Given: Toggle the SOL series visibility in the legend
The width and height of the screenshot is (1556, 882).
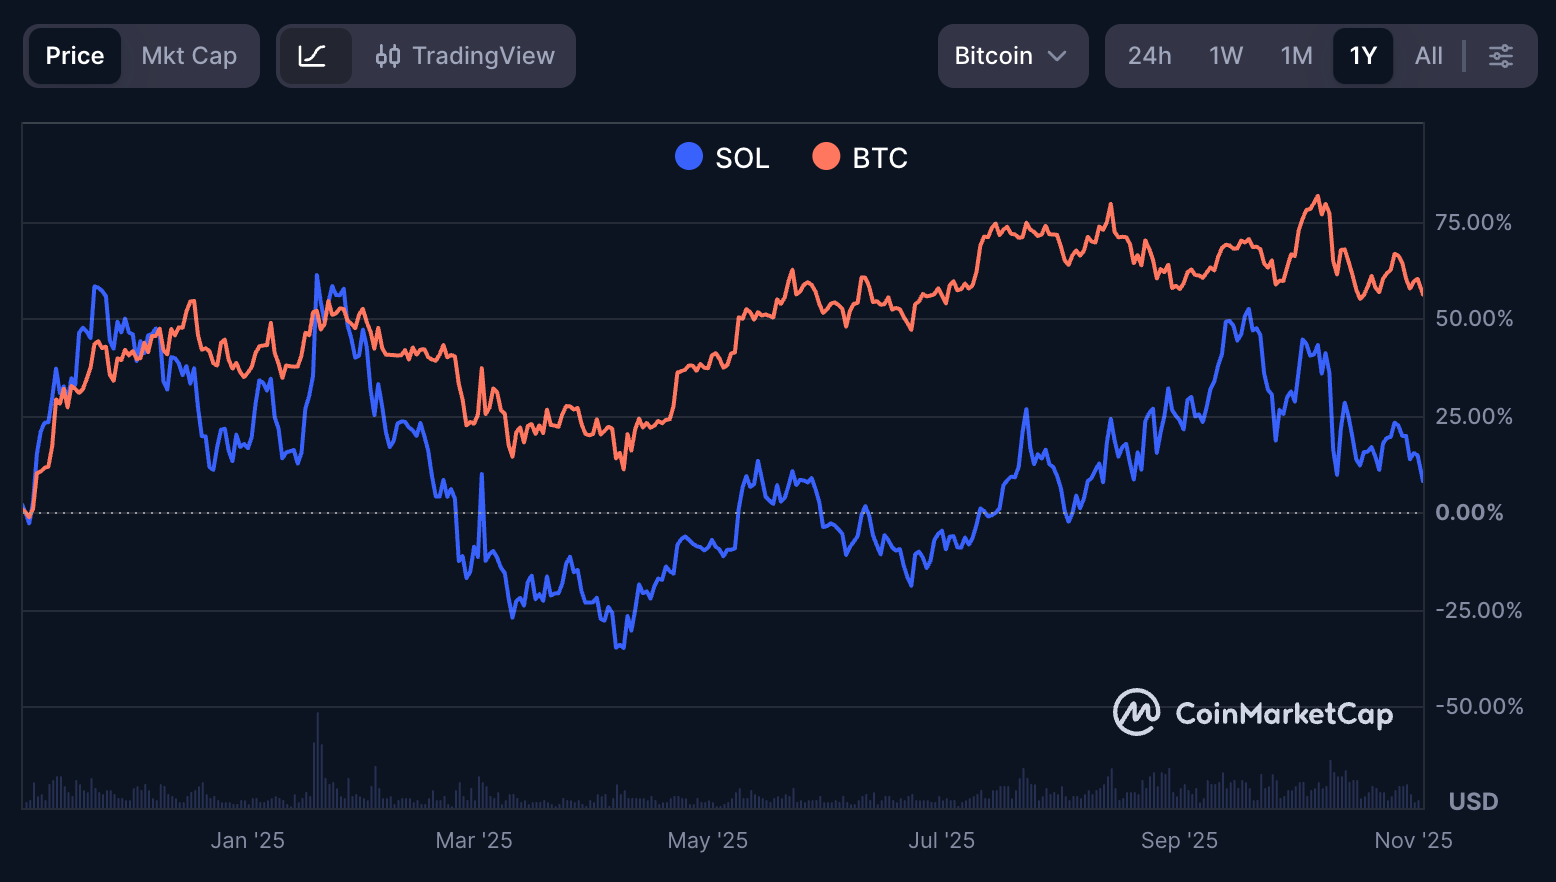Looking at the screenshot, I should click(720, 157).
